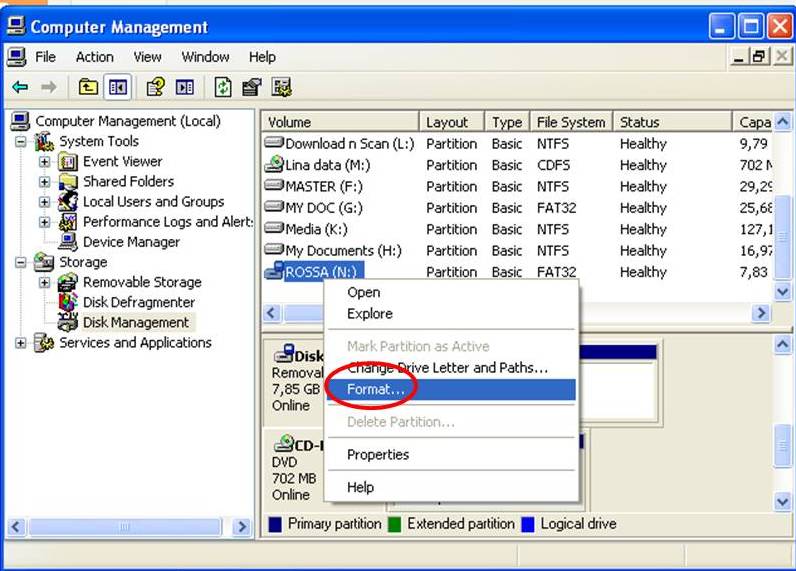Select Change Drive Letter and Paths...
Image resolution: width=796 pixels, height=571 pixels.
click(x=451, y=367)
